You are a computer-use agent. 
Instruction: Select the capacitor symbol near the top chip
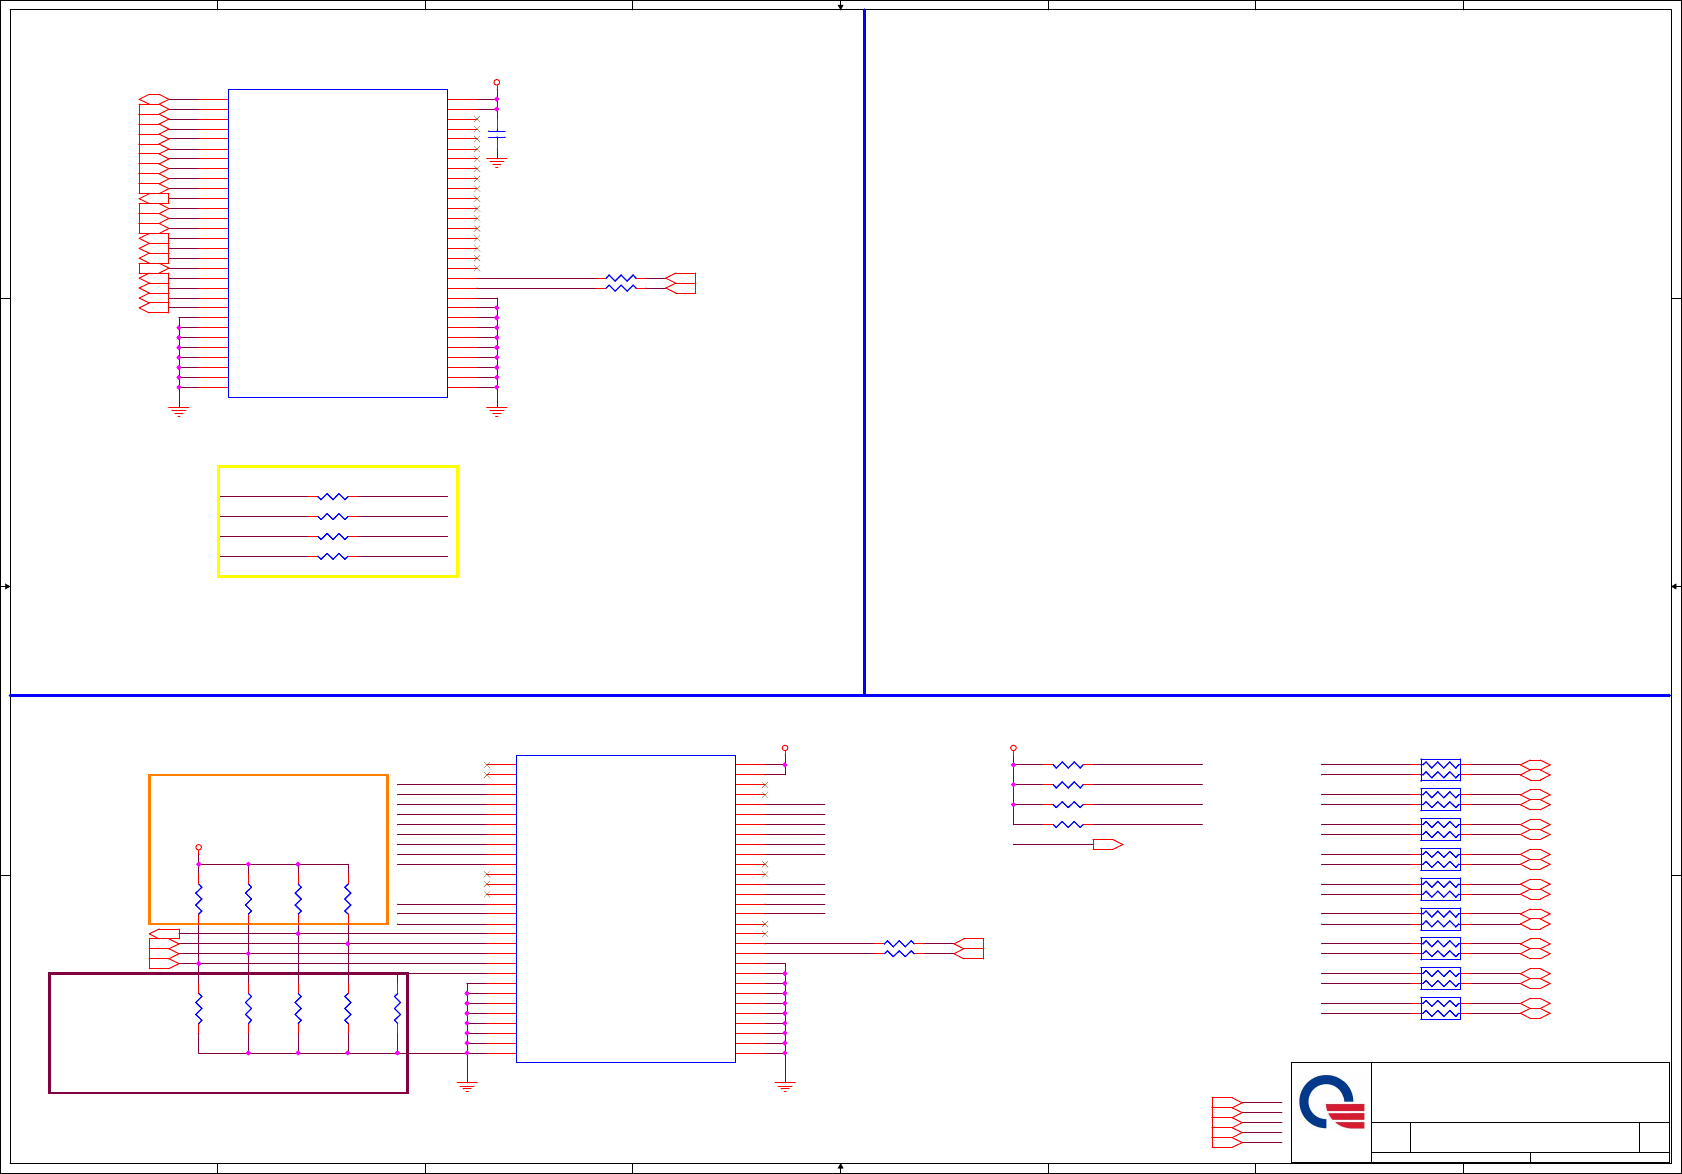pos(496,133)
